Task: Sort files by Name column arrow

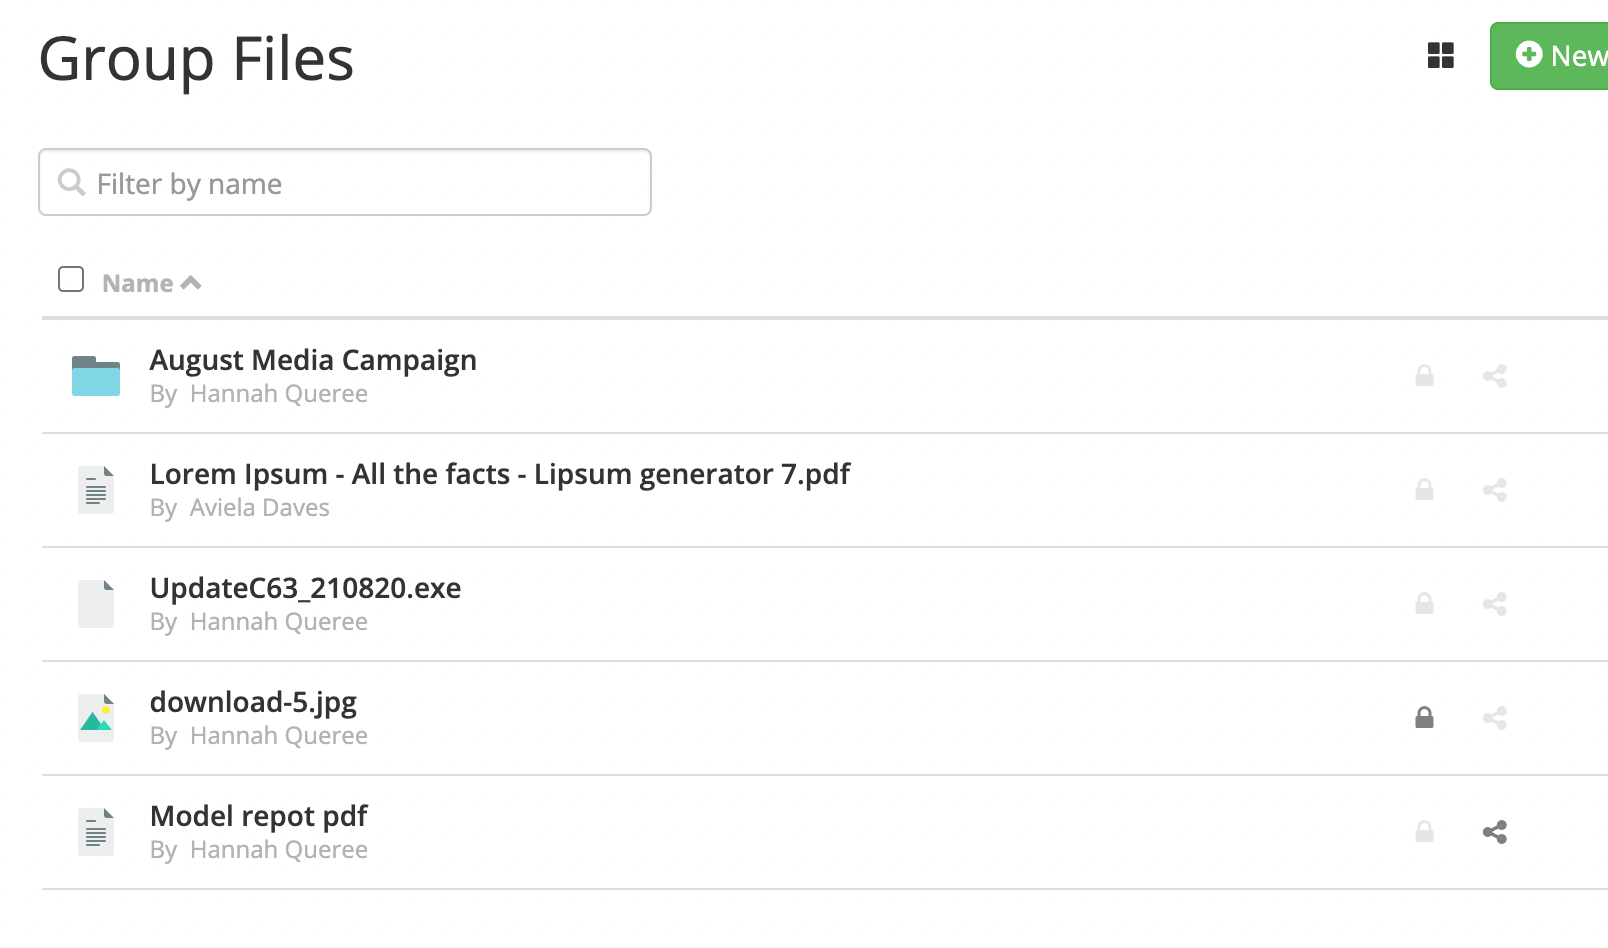Action: pos(191,283)
